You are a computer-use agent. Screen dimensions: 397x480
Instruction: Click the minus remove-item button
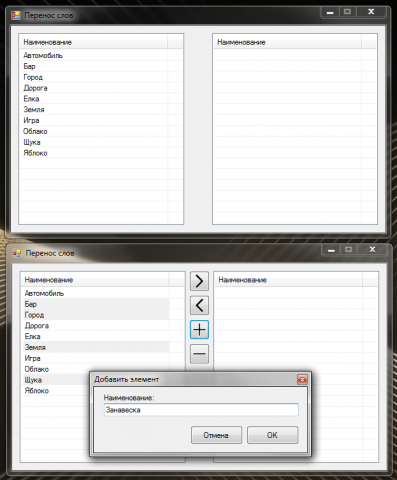coord(199,354)
